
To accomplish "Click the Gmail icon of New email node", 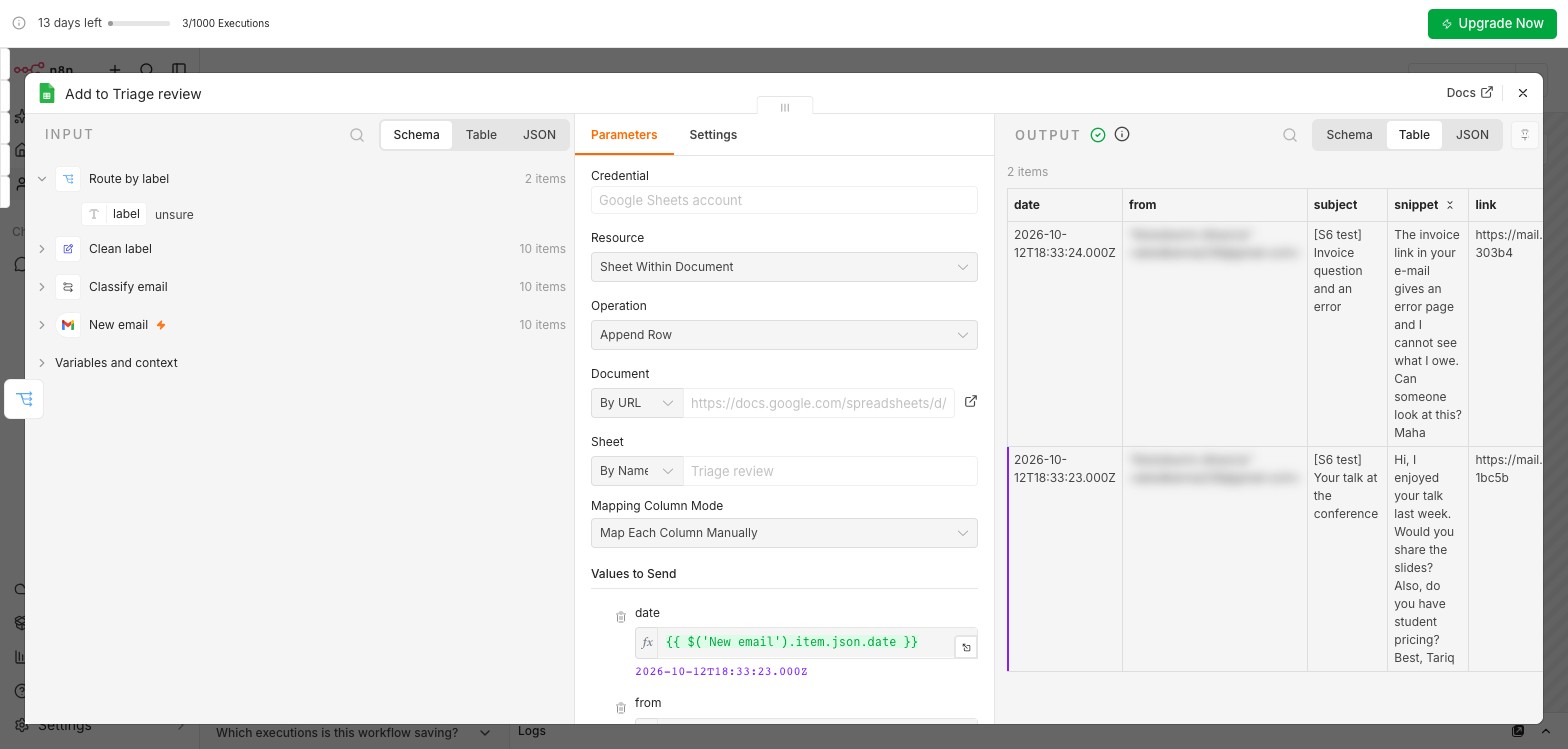I will tap(68, 325).
